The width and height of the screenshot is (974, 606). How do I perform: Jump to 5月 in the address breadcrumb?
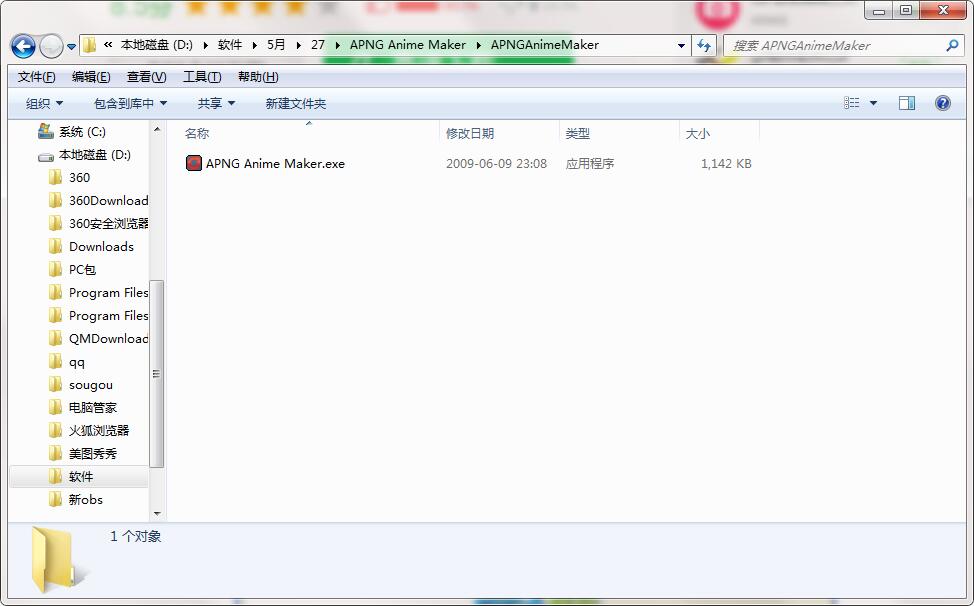tap(276, 45)
